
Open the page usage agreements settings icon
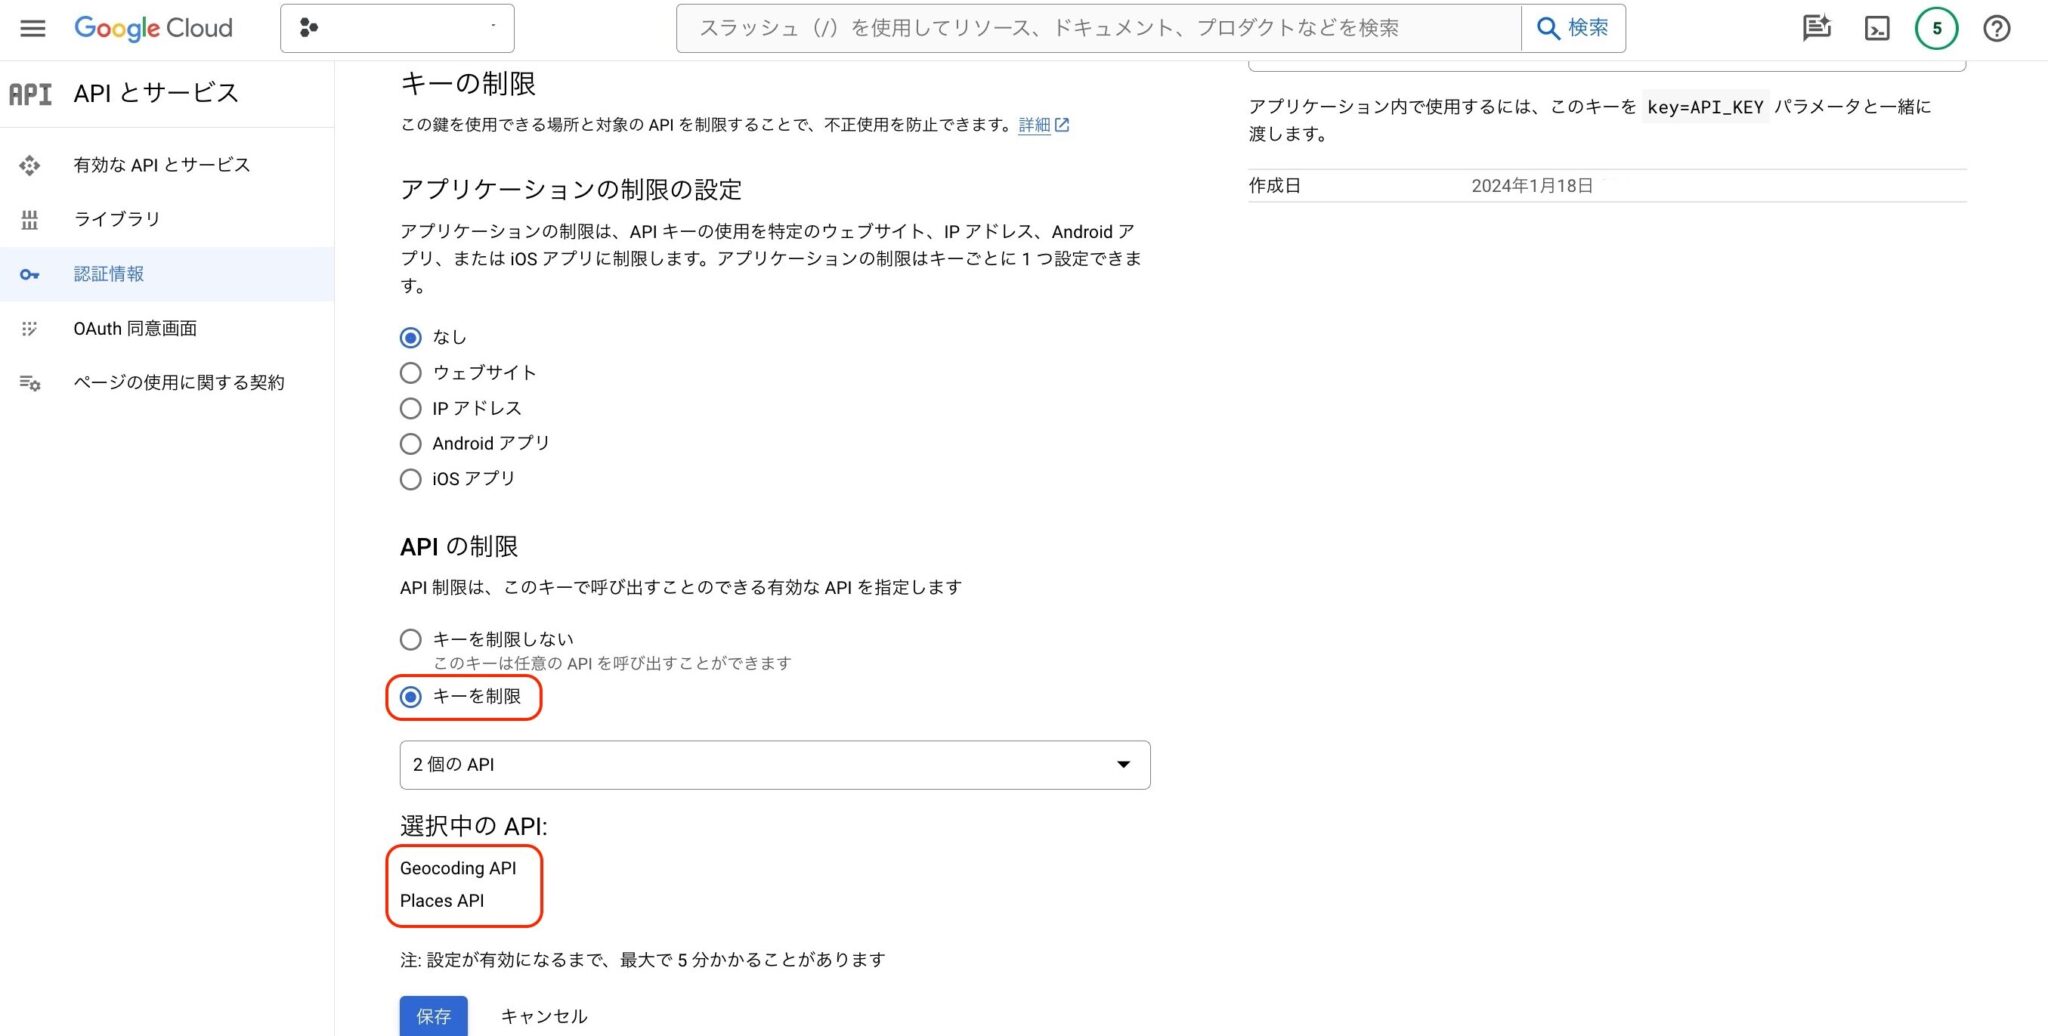tap(30, 381)
